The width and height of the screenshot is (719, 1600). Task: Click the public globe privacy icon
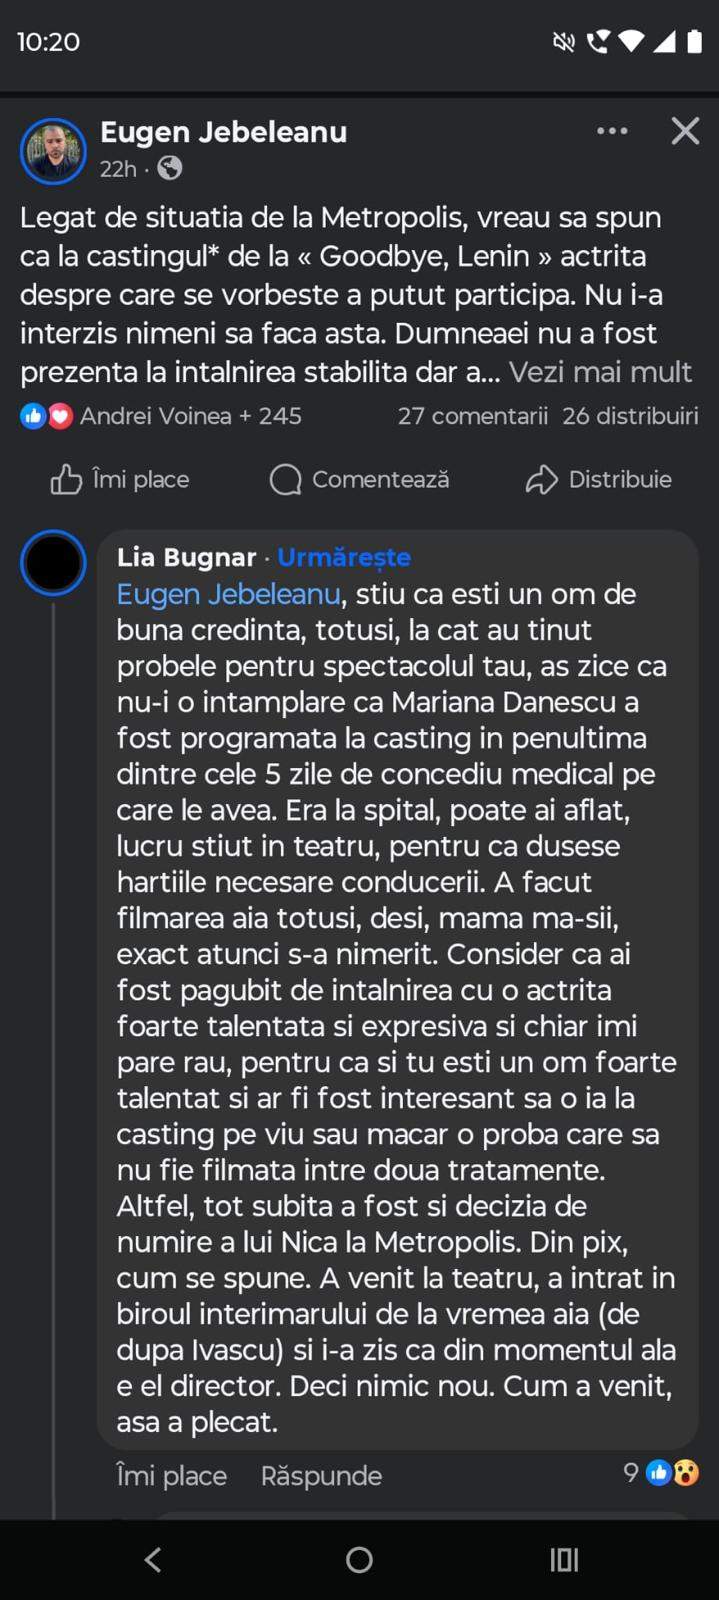point(170,168)
